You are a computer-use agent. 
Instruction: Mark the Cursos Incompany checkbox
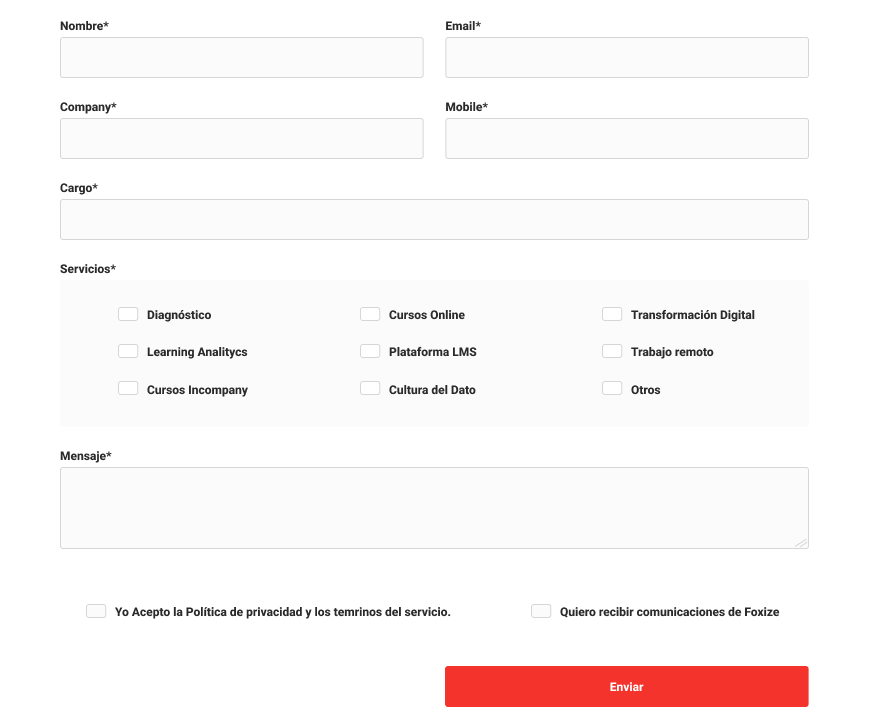(128, 388)
